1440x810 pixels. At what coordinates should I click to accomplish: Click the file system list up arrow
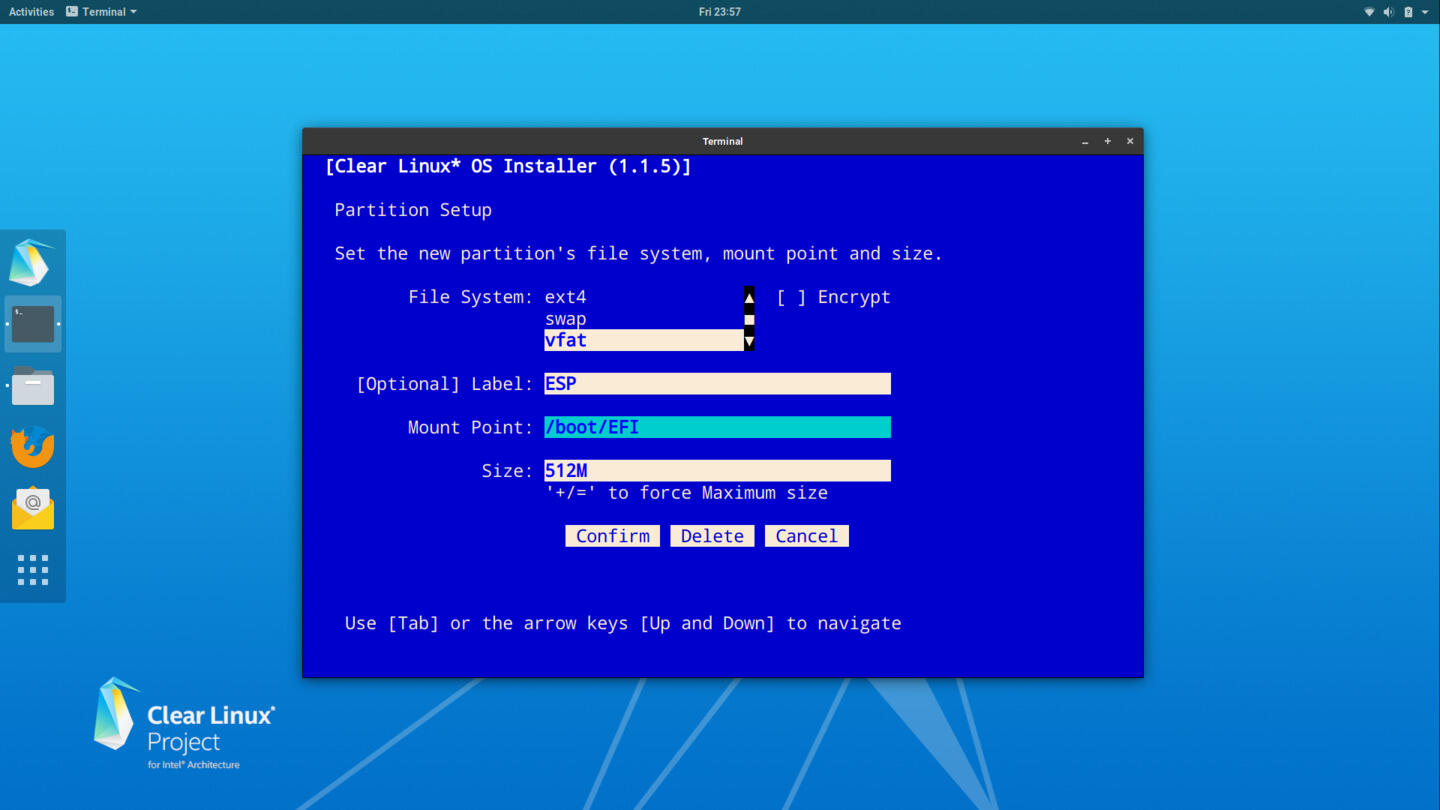click(749, 297)
